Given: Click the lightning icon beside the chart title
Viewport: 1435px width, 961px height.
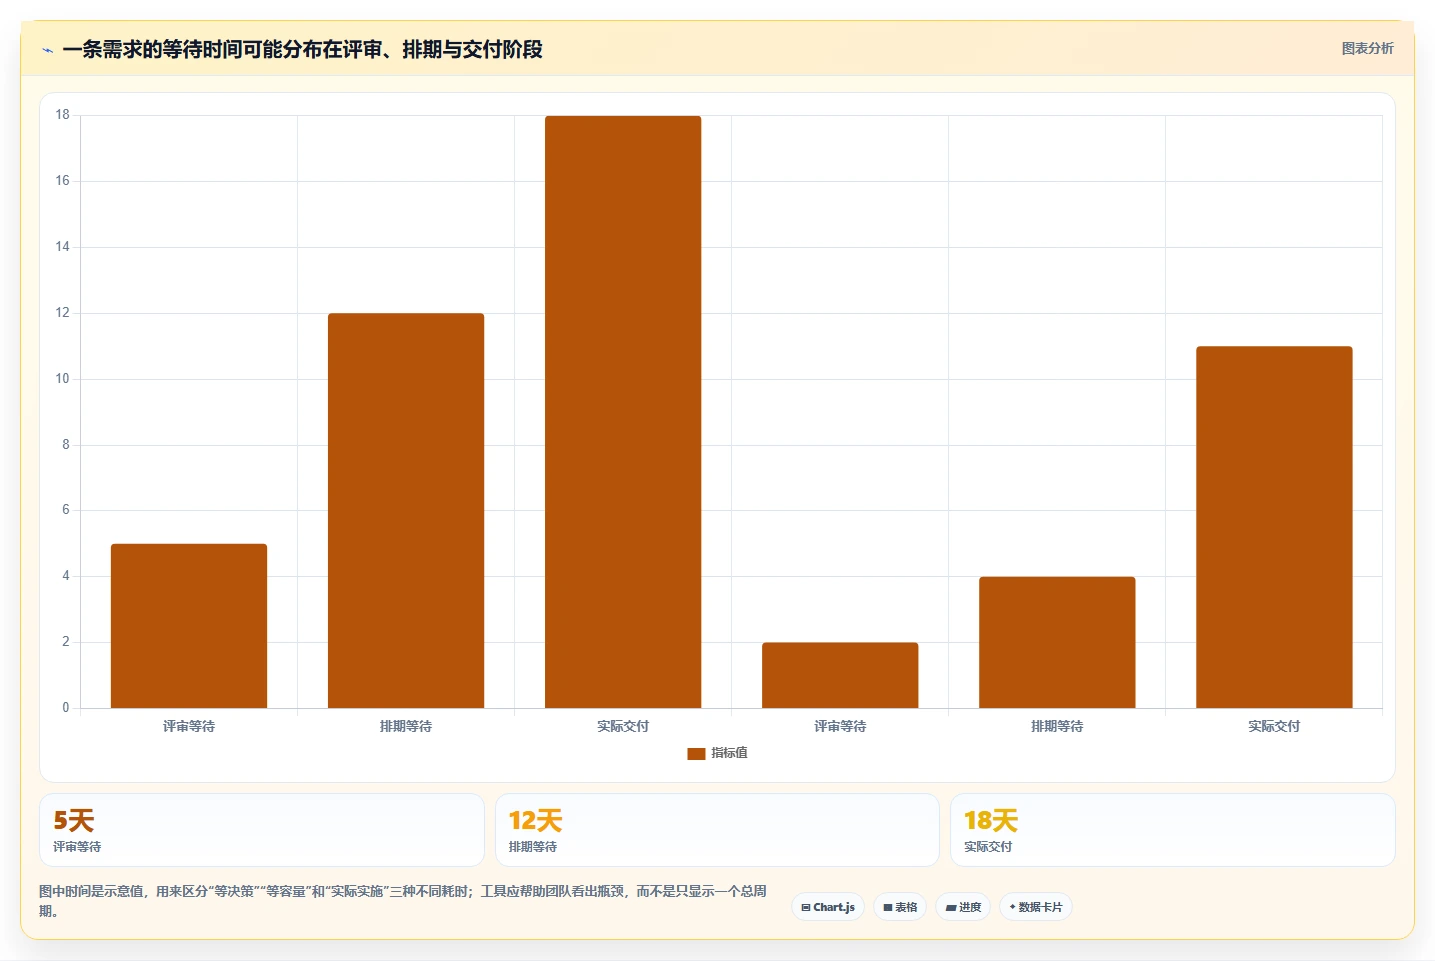Looking at the screenshot, I should tap(47, 50).
